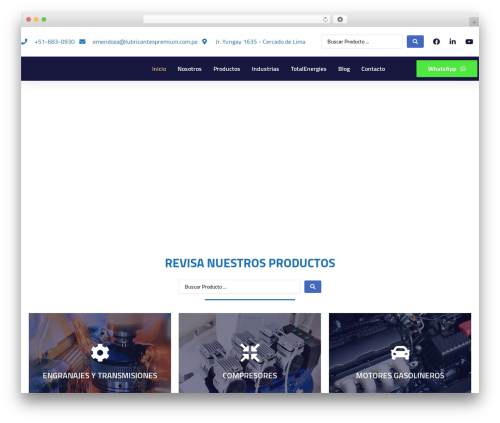Image resolution: width=500 pixels, height=423 pixels.
Task: Open the Industrias menu item
Action: click(265, 69)
